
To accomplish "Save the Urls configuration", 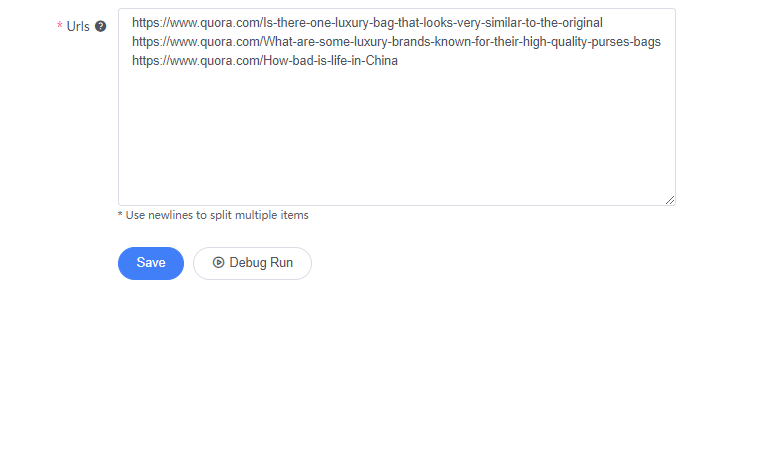I will tap(151, 263).
